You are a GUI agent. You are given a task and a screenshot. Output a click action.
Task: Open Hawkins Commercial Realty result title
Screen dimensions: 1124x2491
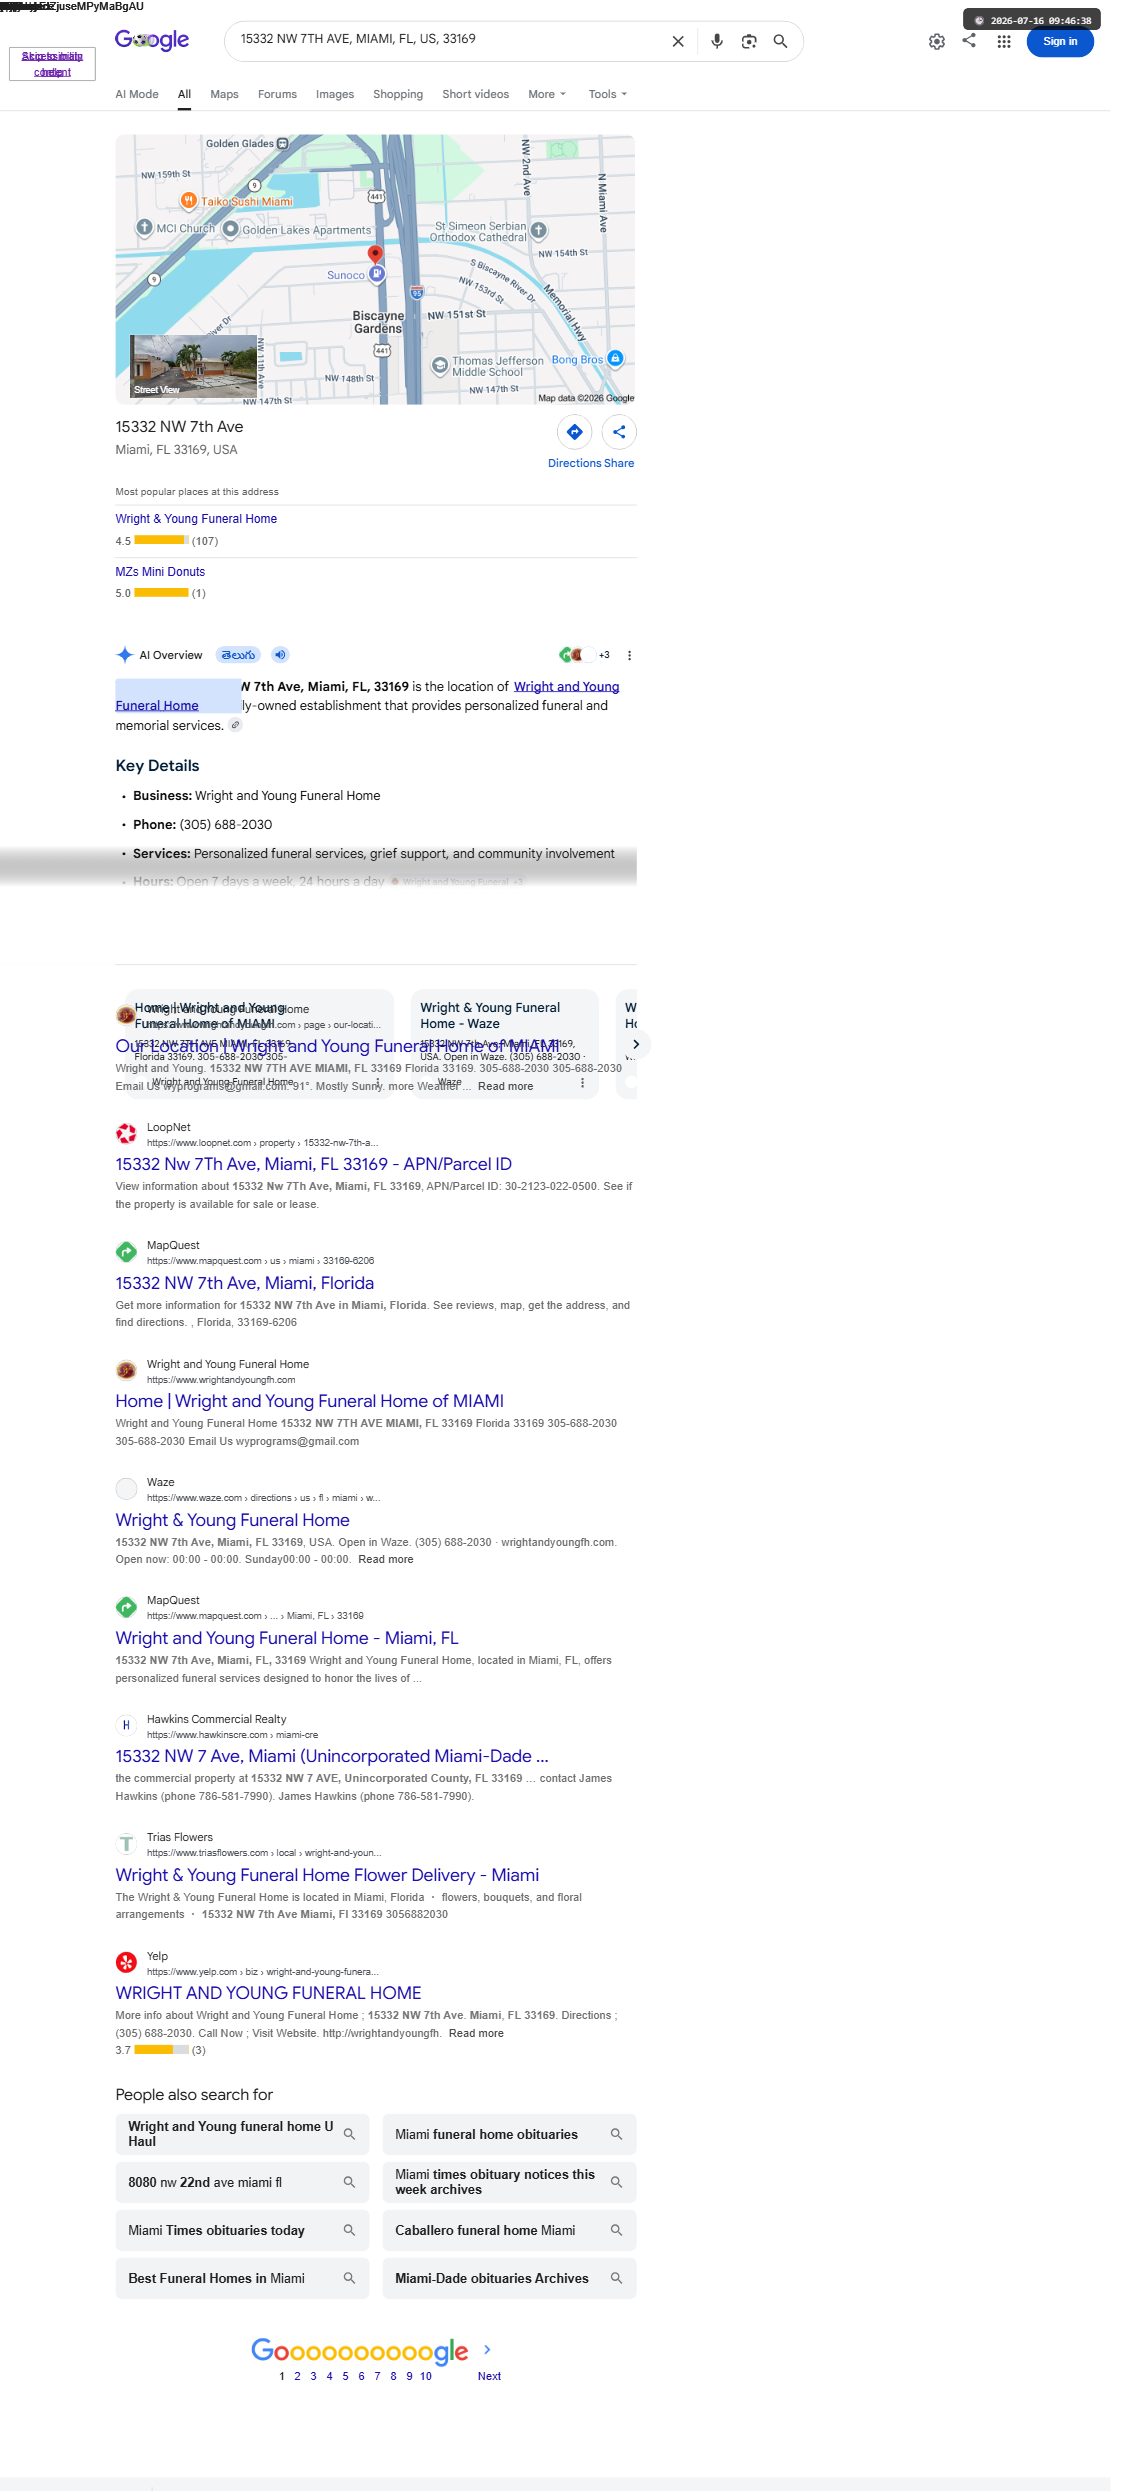tap(332, 1756)
